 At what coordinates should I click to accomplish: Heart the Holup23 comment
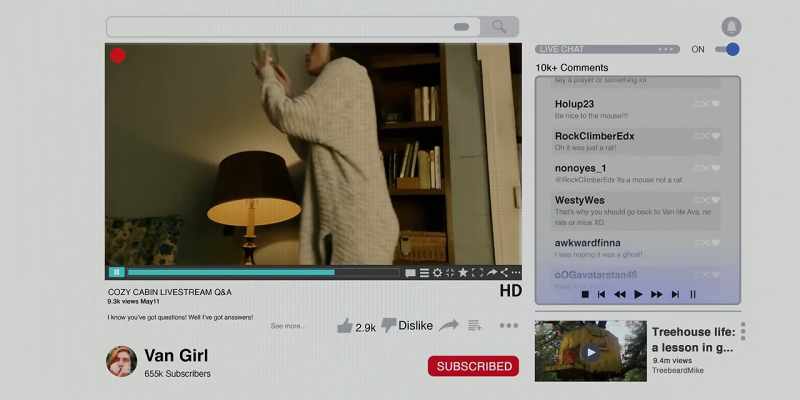715,104
